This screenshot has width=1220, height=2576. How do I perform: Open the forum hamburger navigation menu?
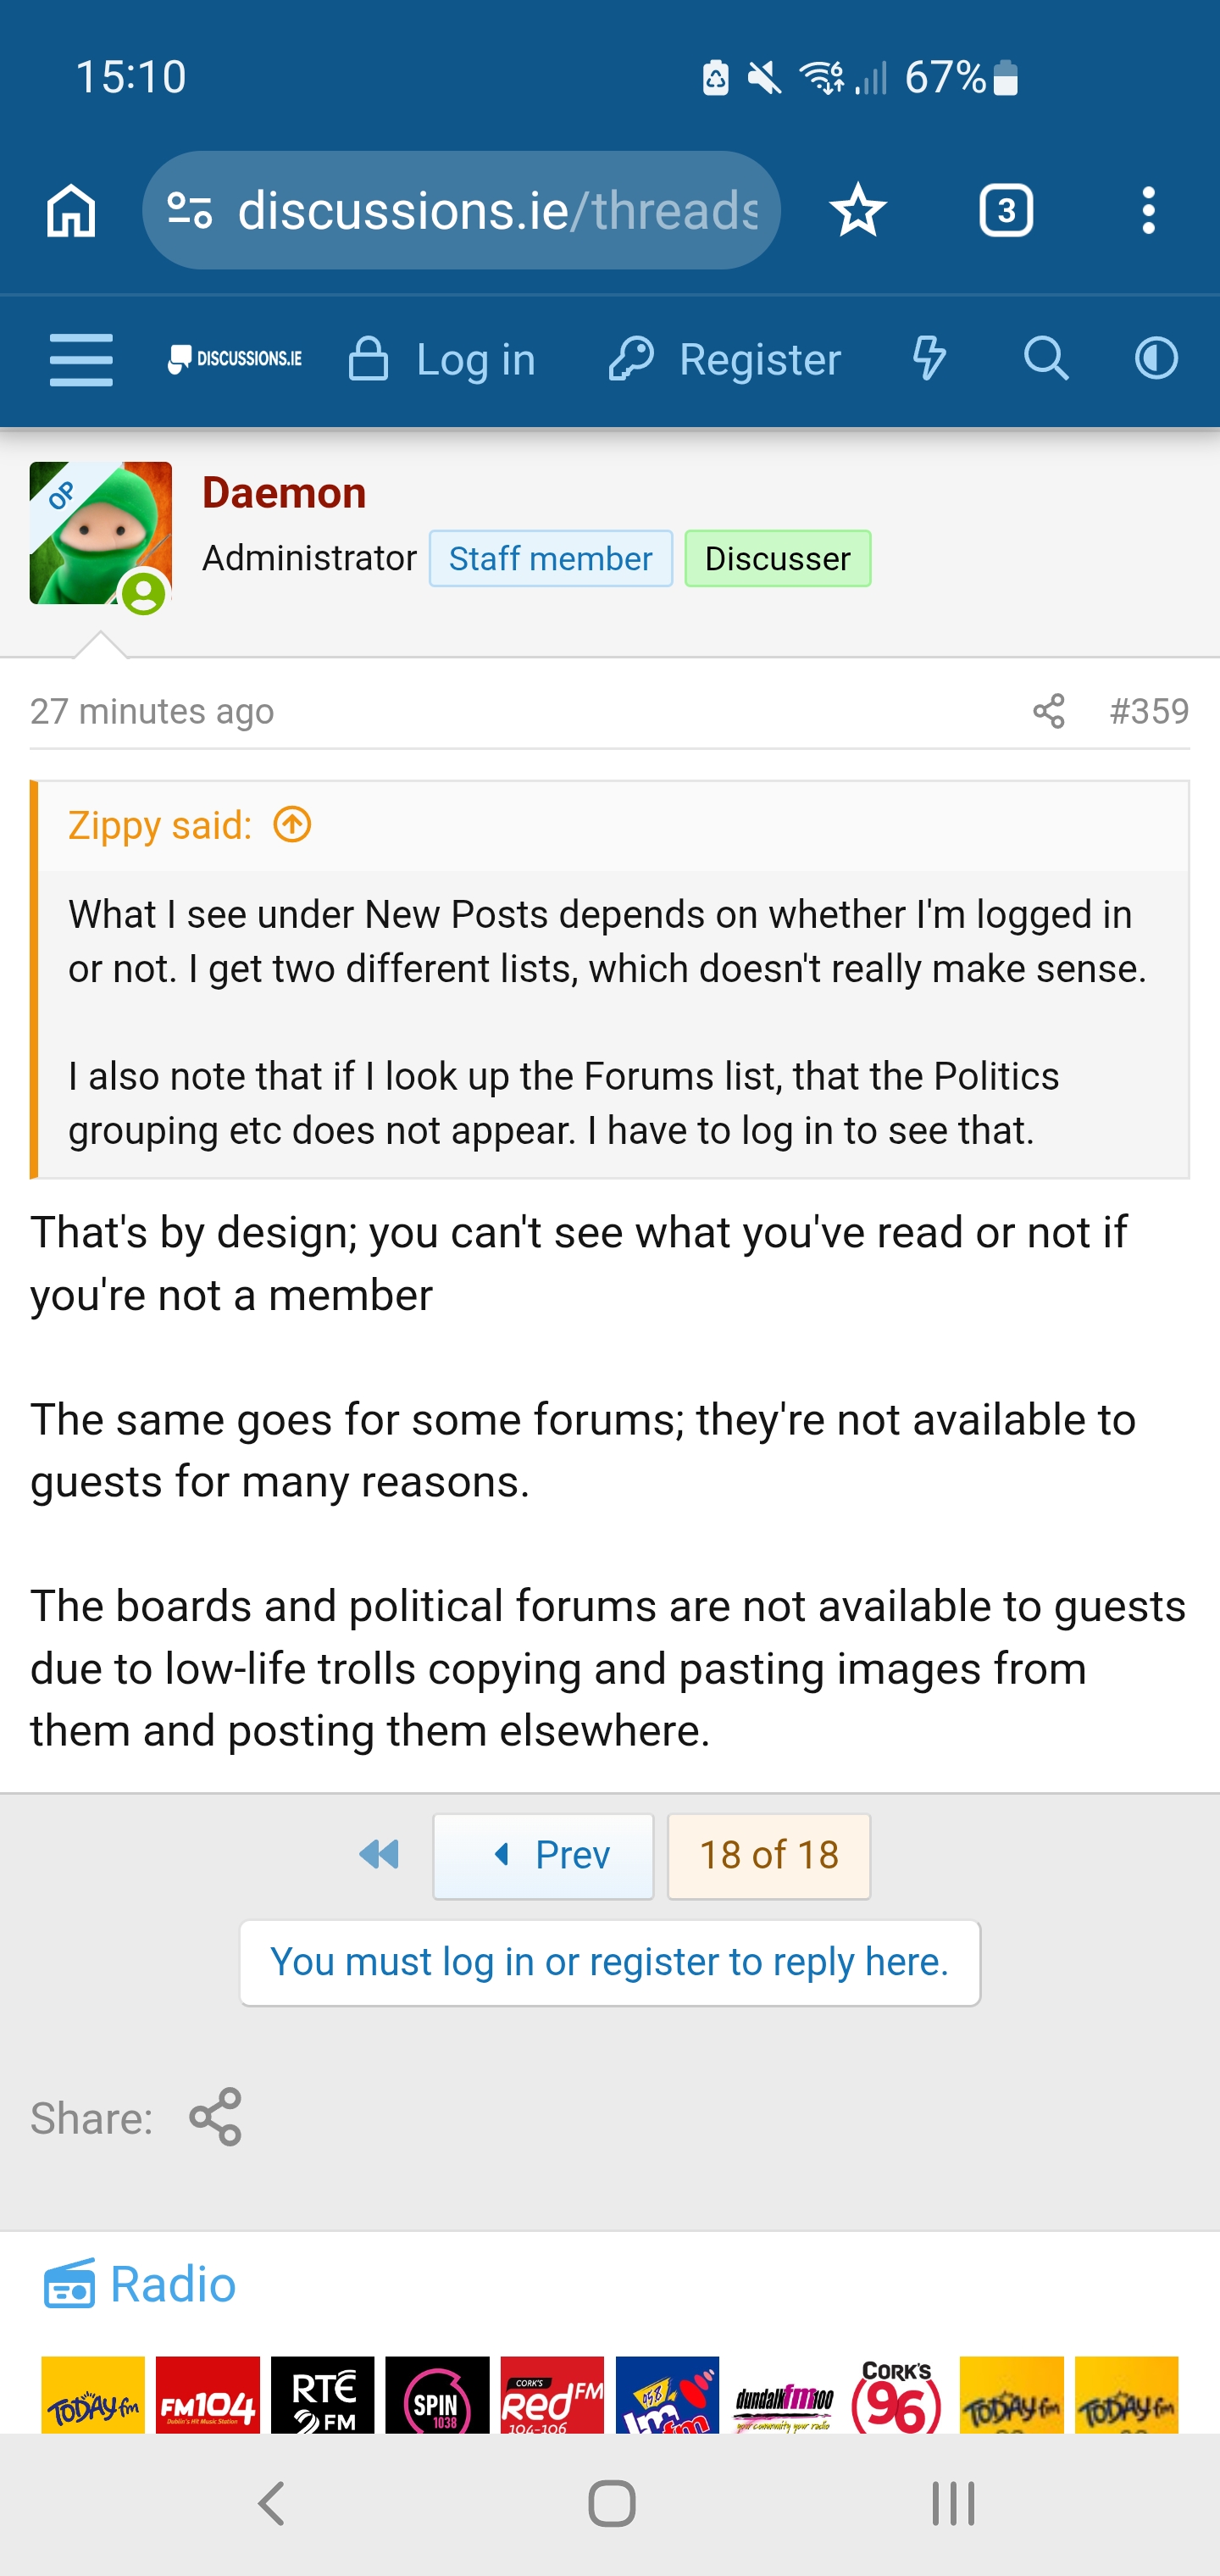81,360
